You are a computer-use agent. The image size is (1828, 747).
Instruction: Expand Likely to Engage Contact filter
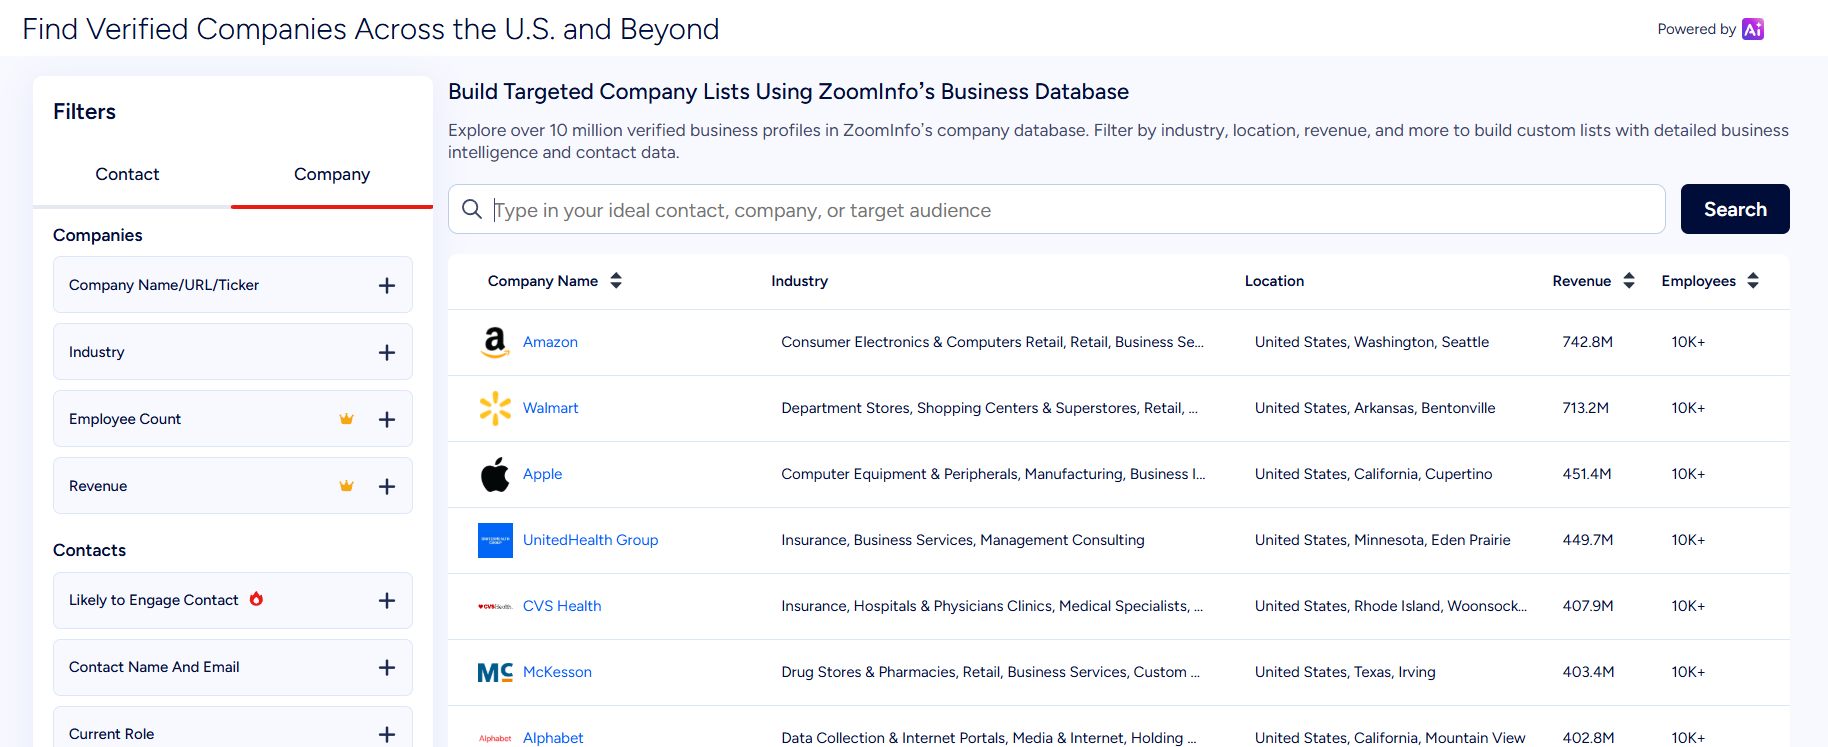tap(387, 600)
